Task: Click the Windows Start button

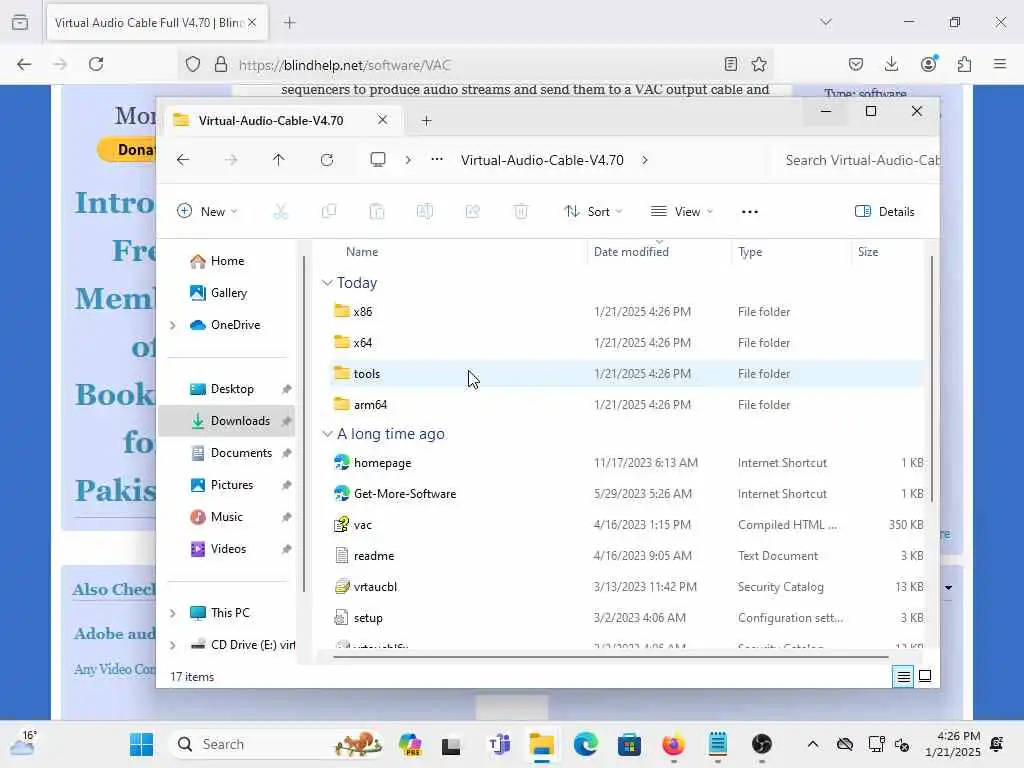Action: click(x=141, y=744)
